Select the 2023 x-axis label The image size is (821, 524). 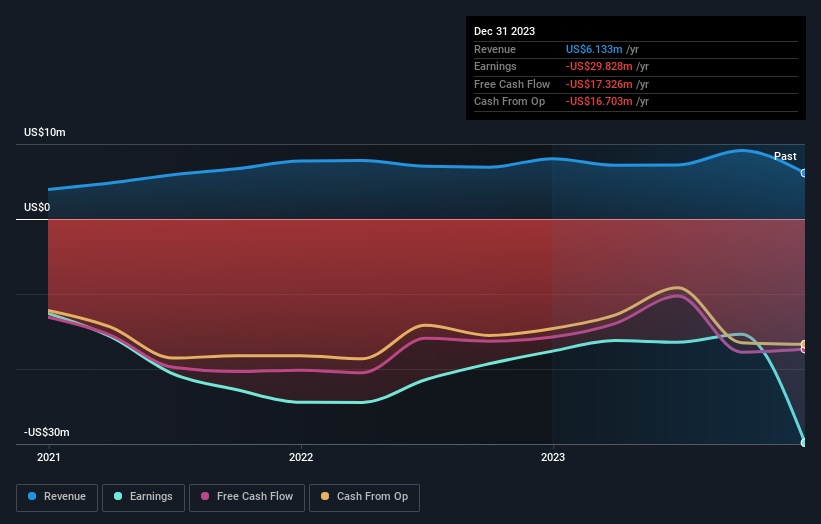(x=553, y=457)
